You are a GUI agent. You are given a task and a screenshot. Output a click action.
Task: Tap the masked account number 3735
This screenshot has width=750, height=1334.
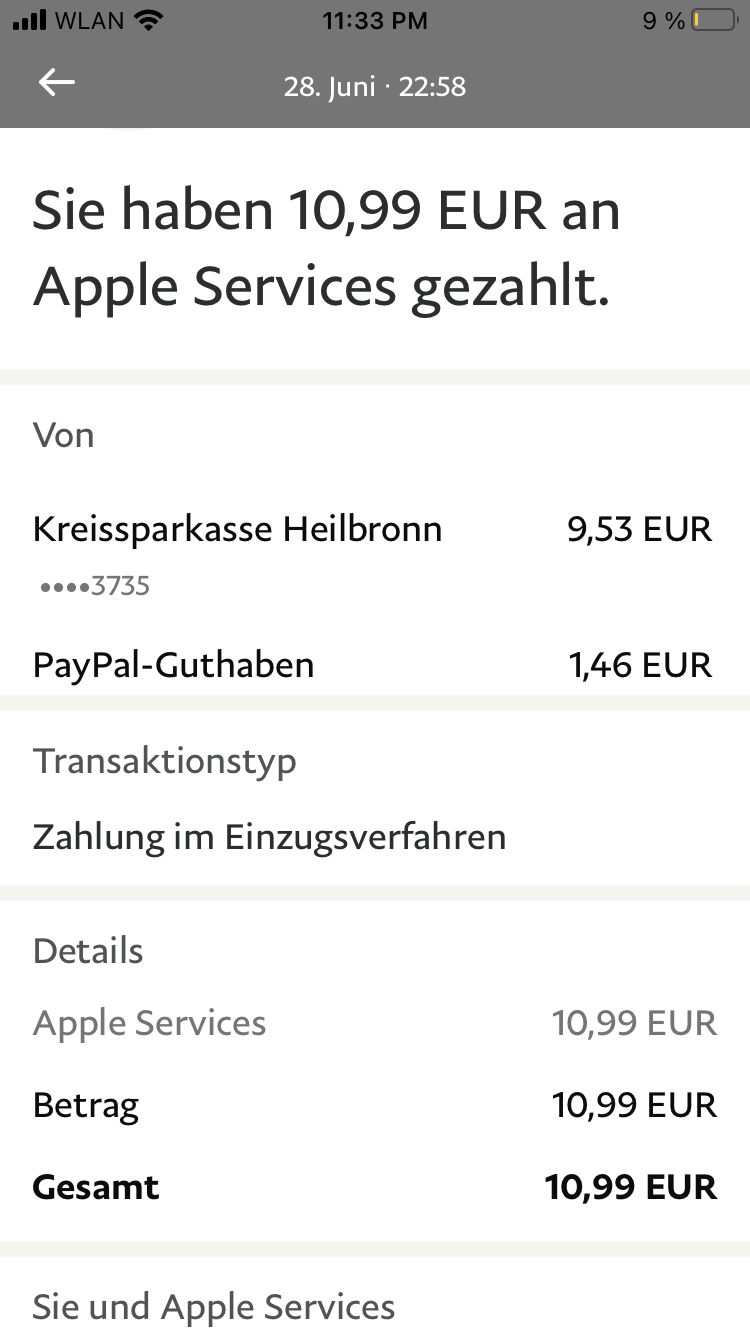click(x=95, y=586)
